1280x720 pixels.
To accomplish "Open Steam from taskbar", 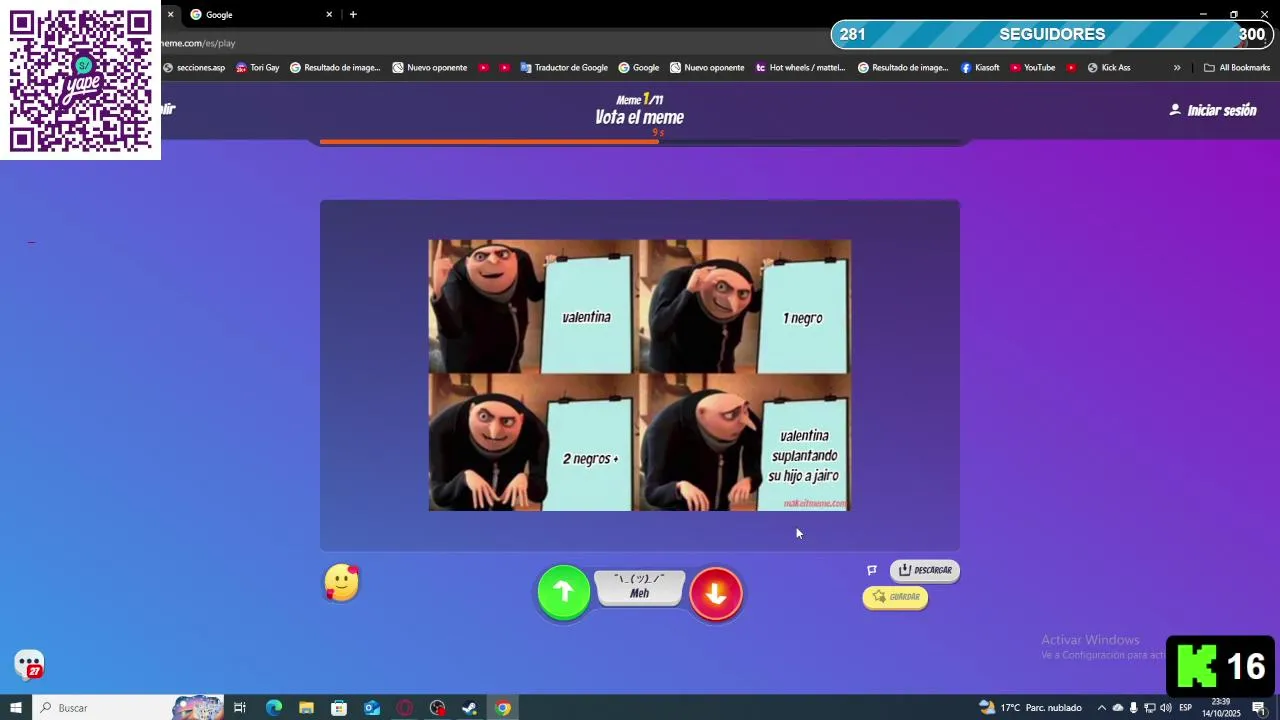I will tap(469, 708).
